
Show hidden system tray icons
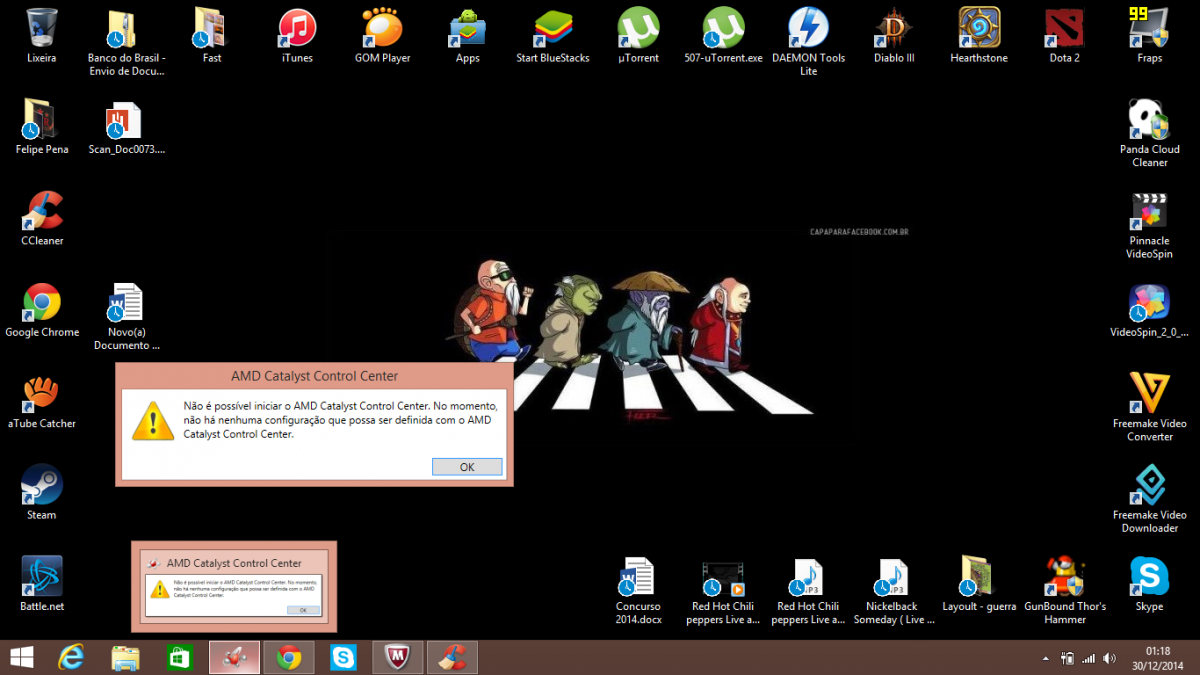coord(1046,658)
